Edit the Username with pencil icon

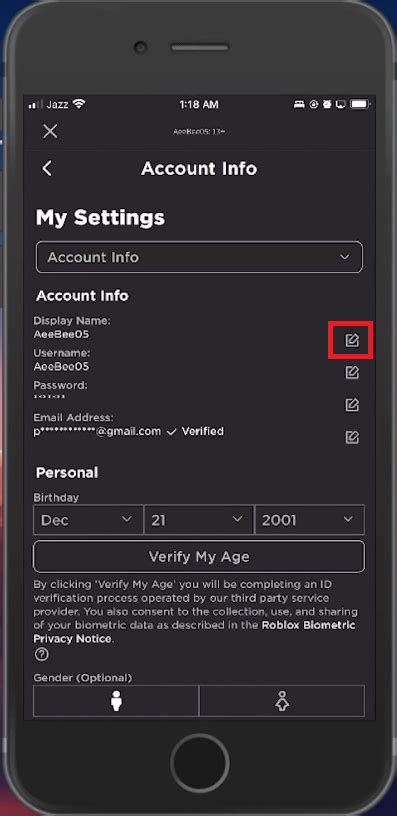pyautogui.click(x=352, y=372)
